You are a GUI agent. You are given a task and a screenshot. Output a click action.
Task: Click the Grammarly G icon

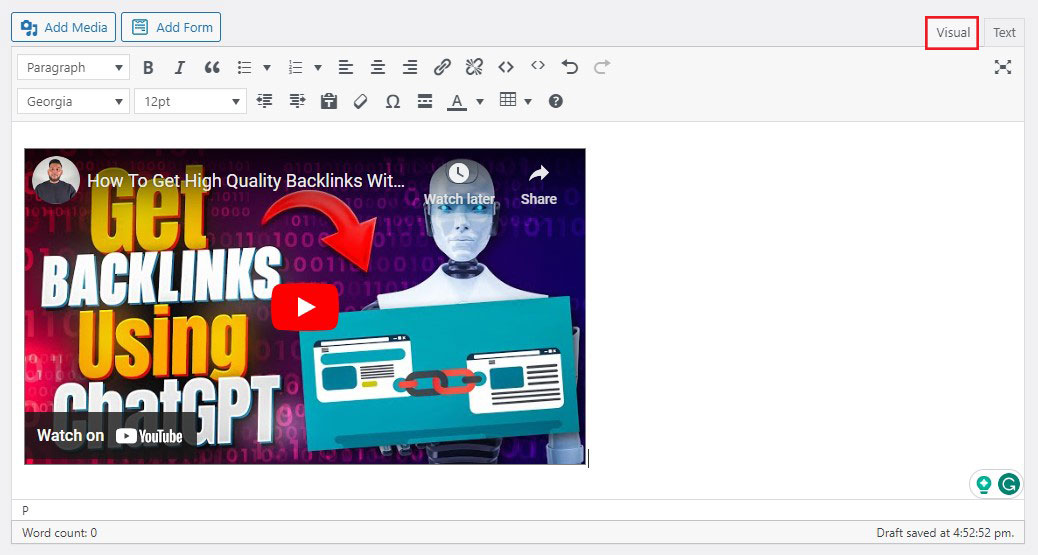click(1009, 485)
